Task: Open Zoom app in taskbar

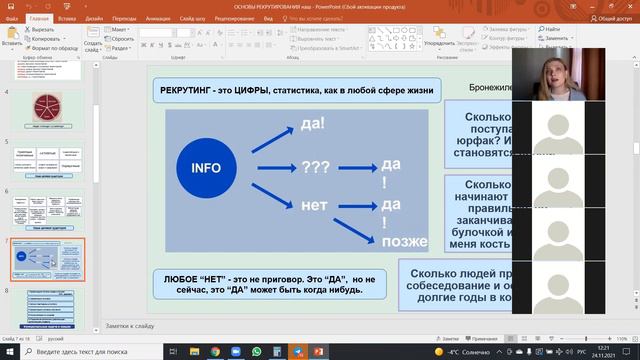Action: pyautogui.click(x=236, y=351)
